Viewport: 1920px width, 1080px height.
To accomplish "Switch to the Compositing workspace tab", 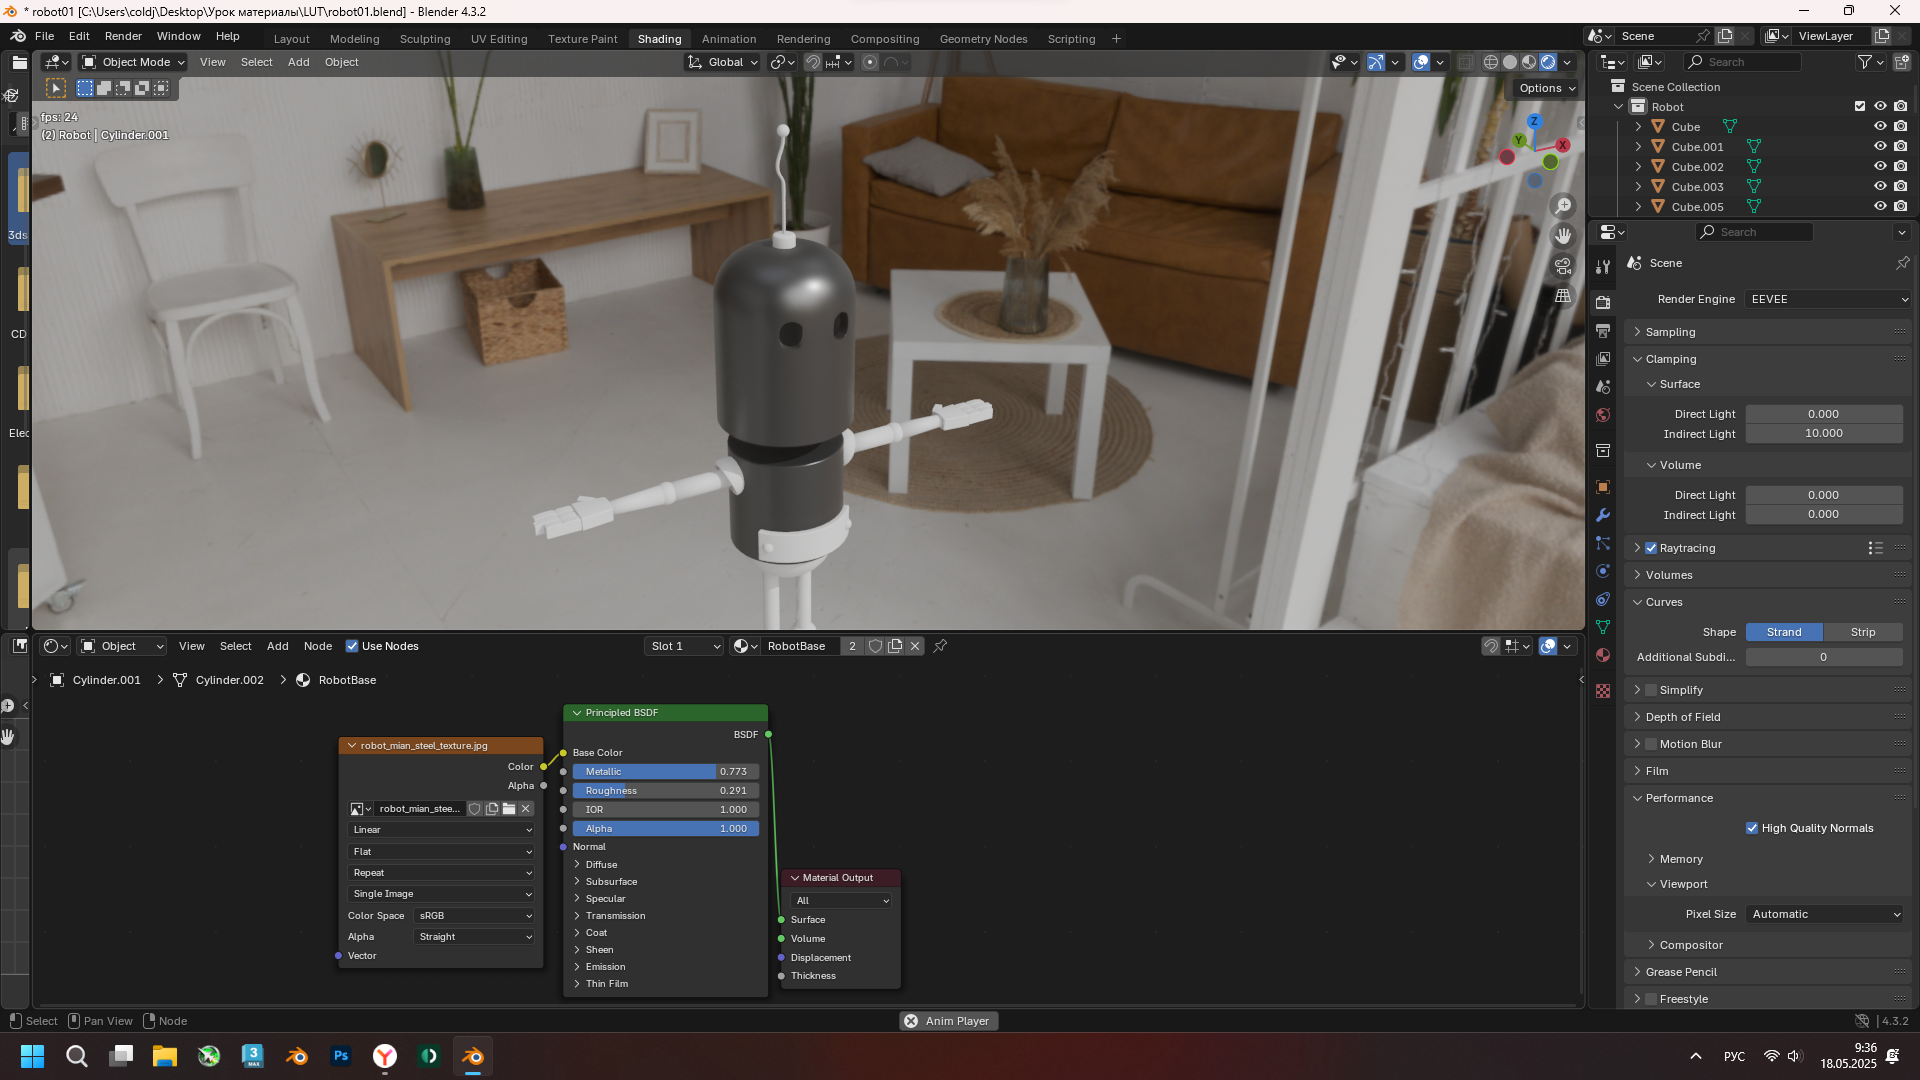I will [x=884, y=39].
